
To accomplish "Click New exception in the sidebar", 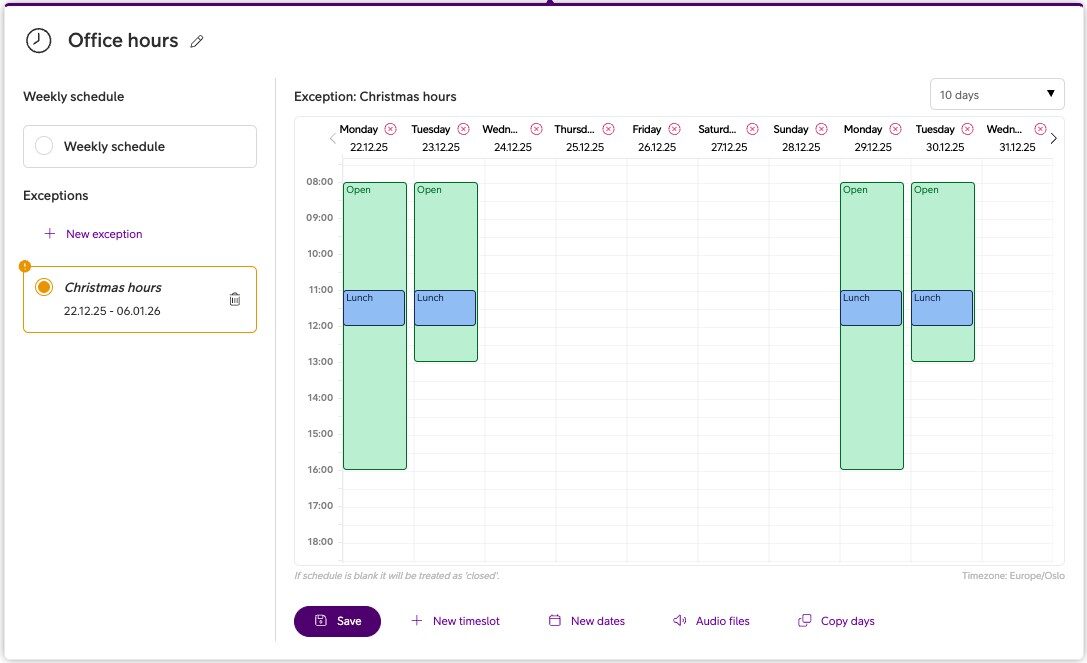I will pyautogui.click(x=94, y=234).
